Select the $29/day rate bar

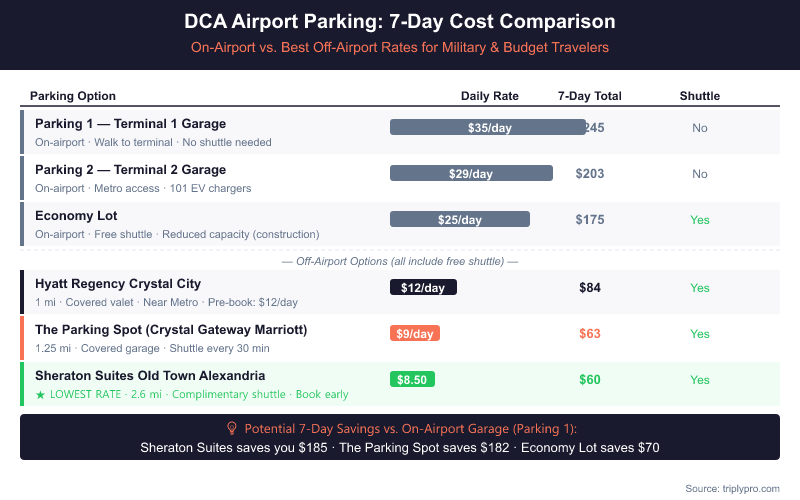tap(471, 173)
